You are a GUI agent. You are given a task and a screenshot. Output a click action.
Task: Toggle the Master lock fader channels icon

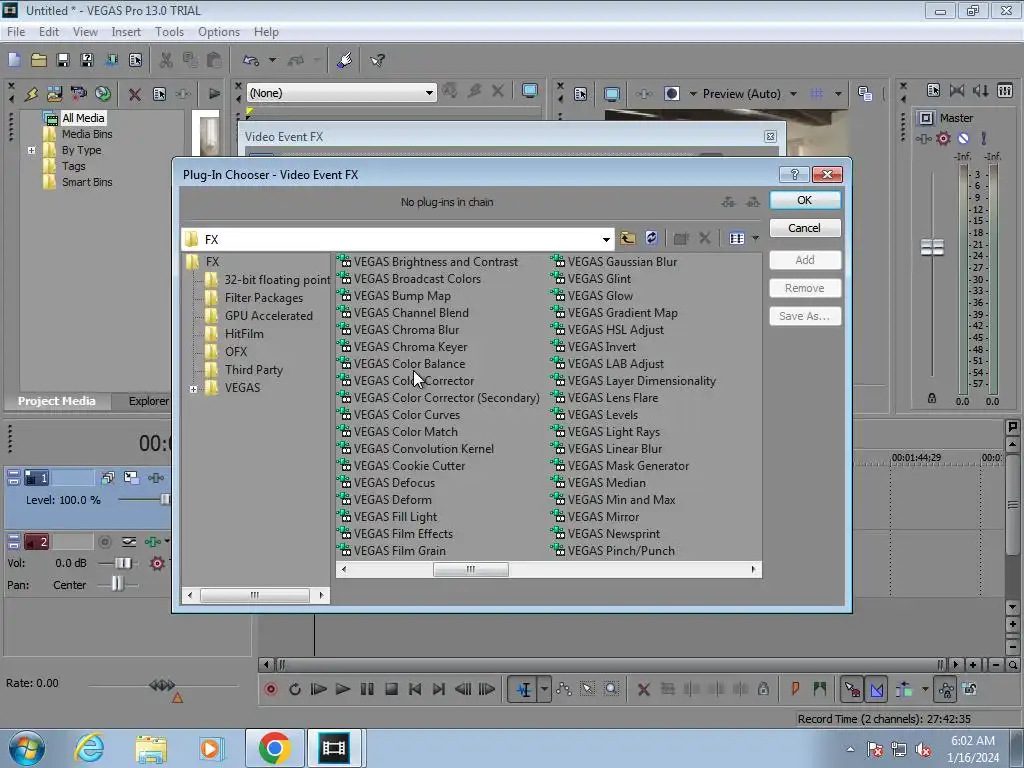click(932, 398)
